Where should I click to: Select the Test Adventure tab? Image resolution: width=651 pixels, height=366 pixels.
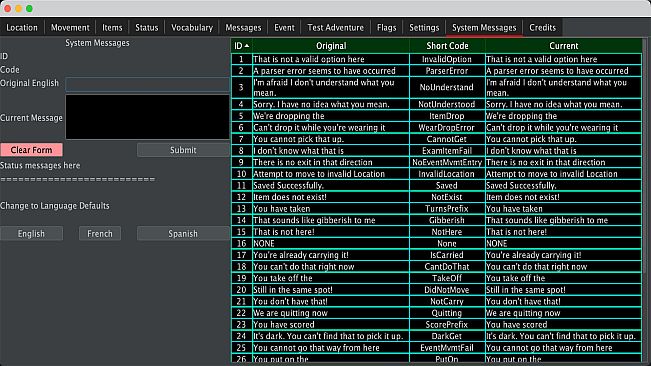[335, 28]
